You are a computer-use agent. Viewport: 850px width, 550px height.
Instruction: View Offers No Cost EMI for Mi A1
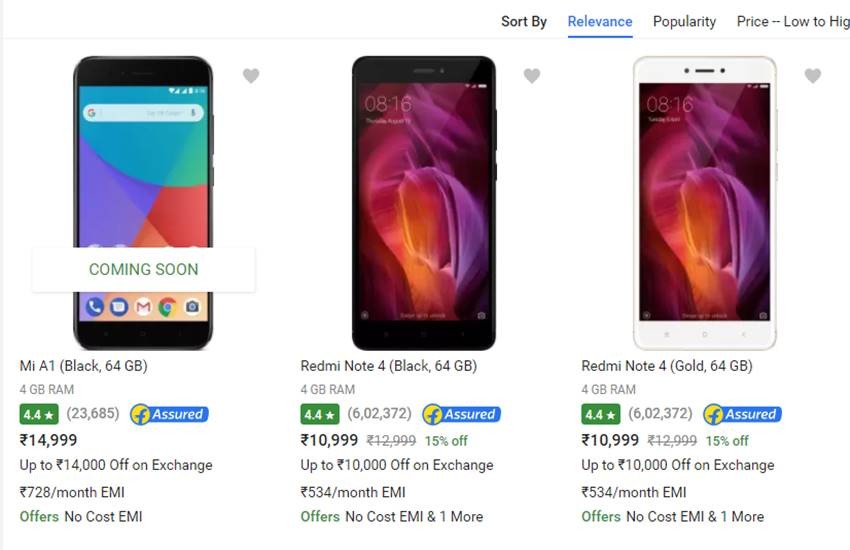click(x=81, y=517)
